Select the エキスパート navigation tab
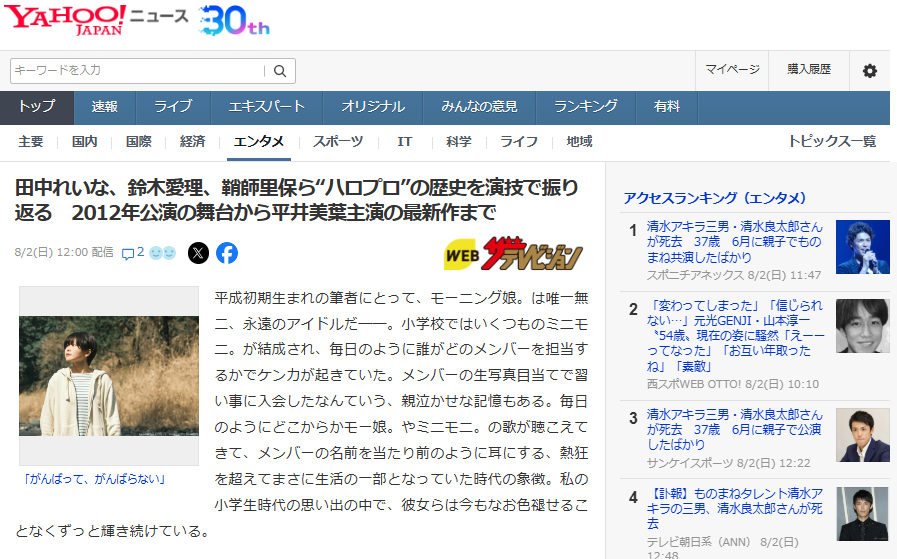This screenshot has height=559, width=897. [267, 107]
